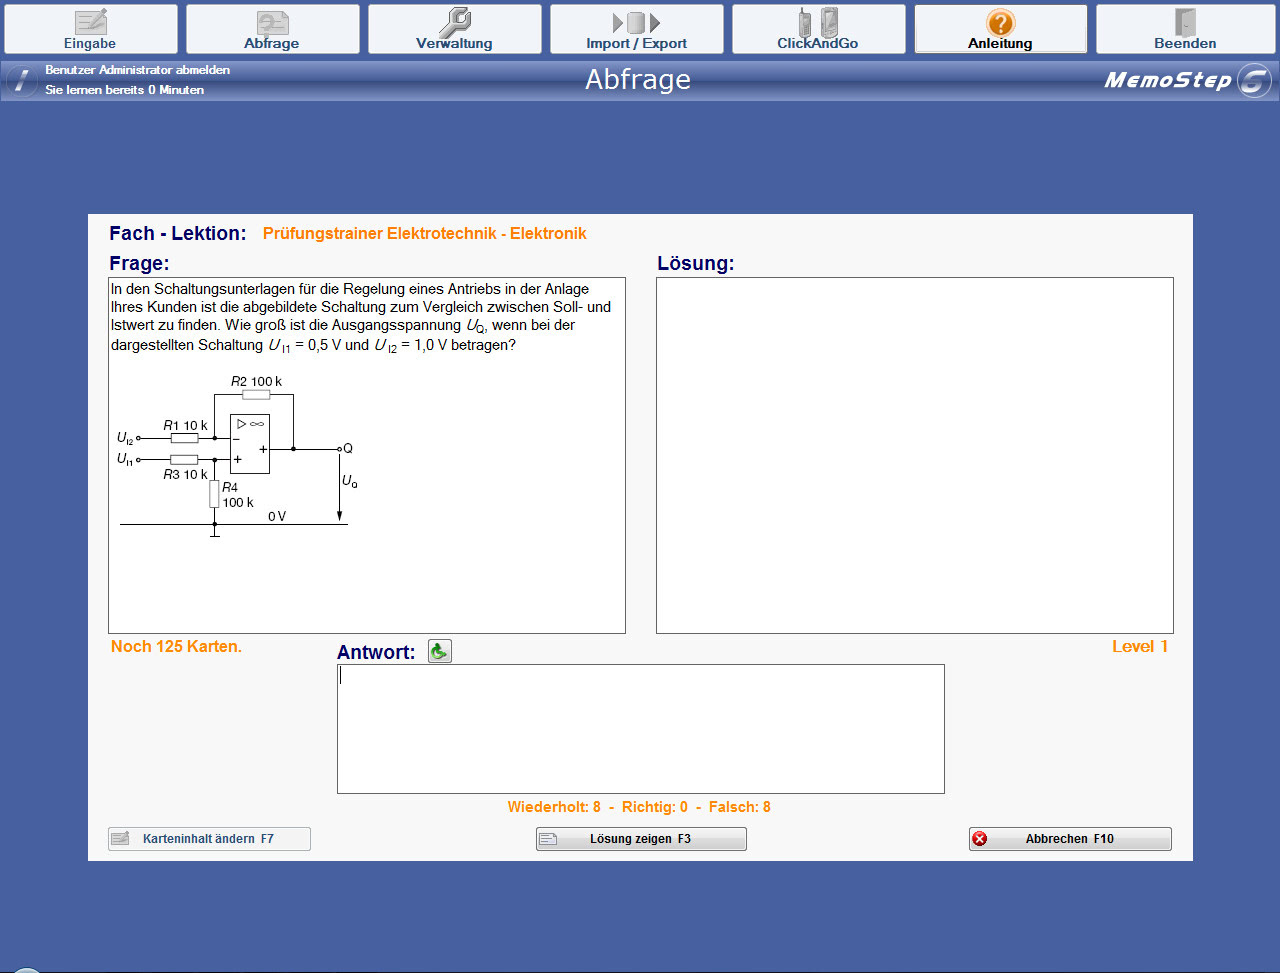Click the op-amp circuit diagram
This screenshot has height=973, width=1280.
[x=237, y=455]
